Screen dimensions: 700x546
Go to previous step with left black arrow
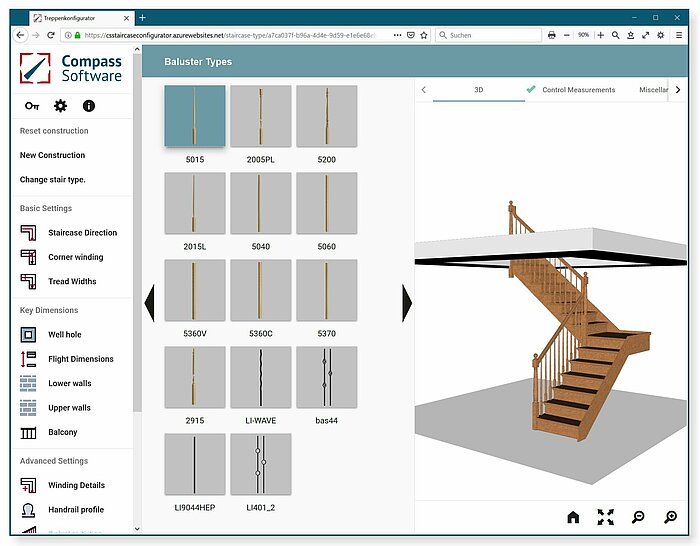click(x=150, y=303)
